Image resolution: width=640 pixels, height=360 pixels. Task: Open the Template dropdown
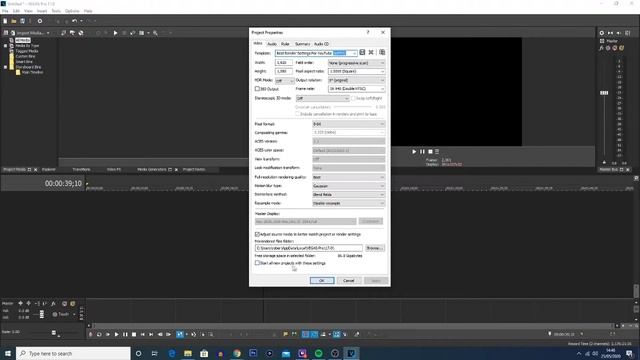354,53
